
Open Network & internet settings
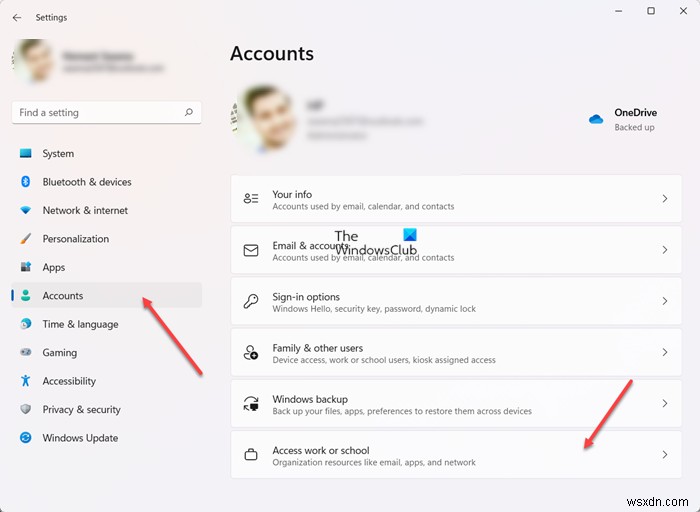click(x=107, y=210)
